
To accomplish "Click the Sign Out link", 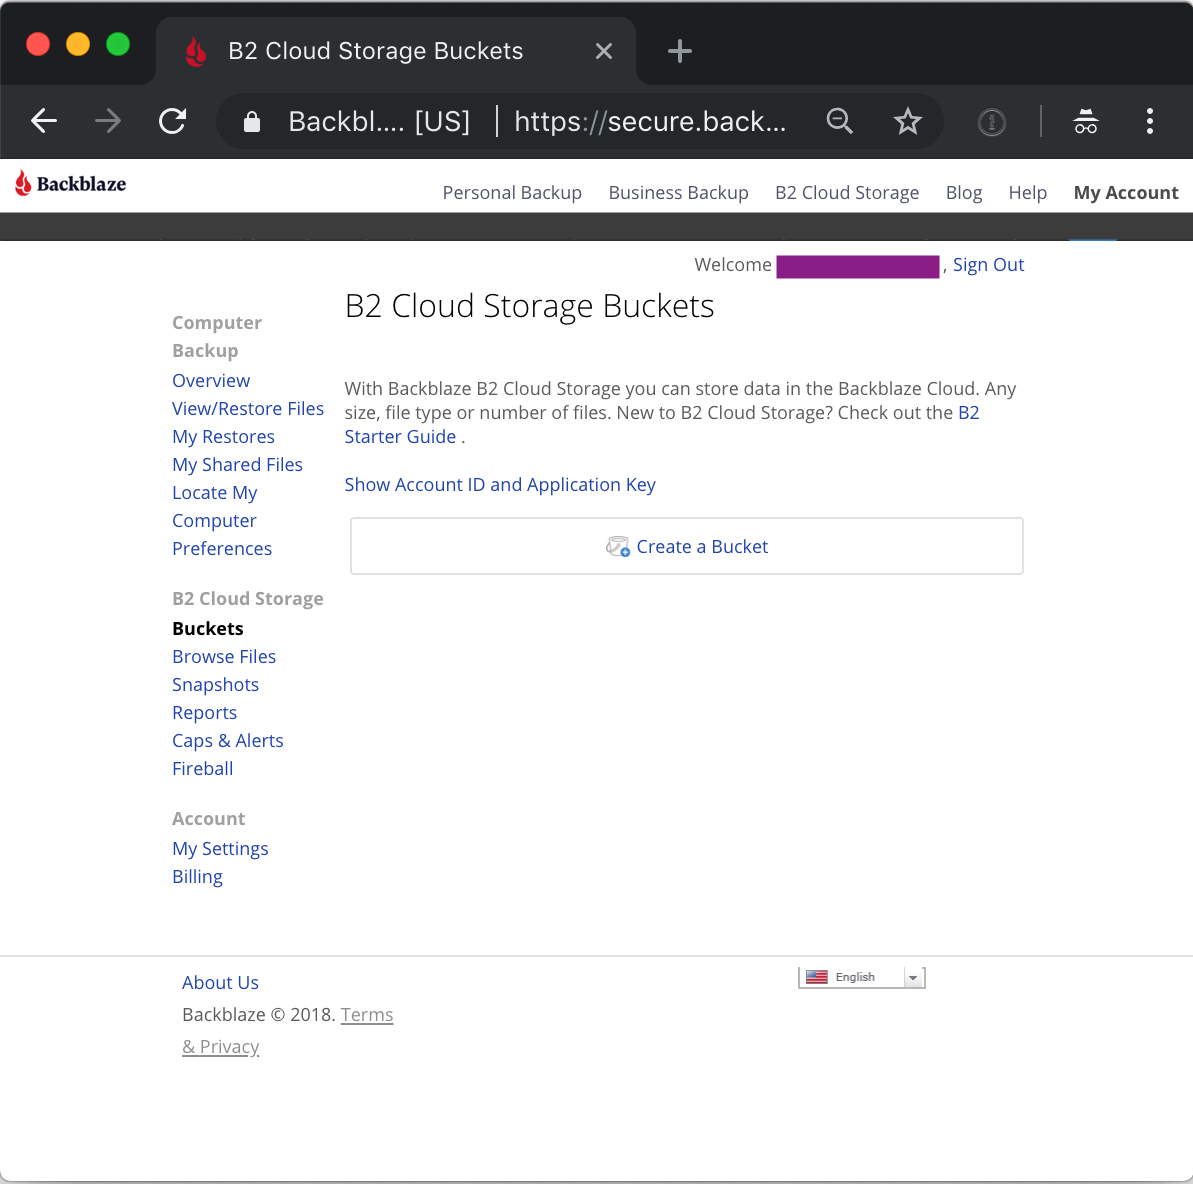I will (988, 265).
